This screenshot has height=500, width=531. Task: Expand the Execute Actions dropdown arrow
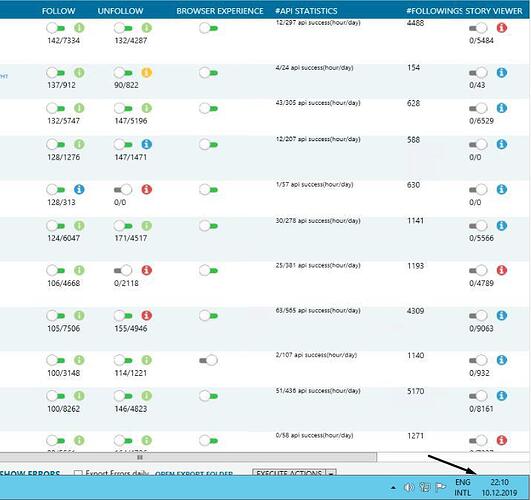click(x=331, y=473)
